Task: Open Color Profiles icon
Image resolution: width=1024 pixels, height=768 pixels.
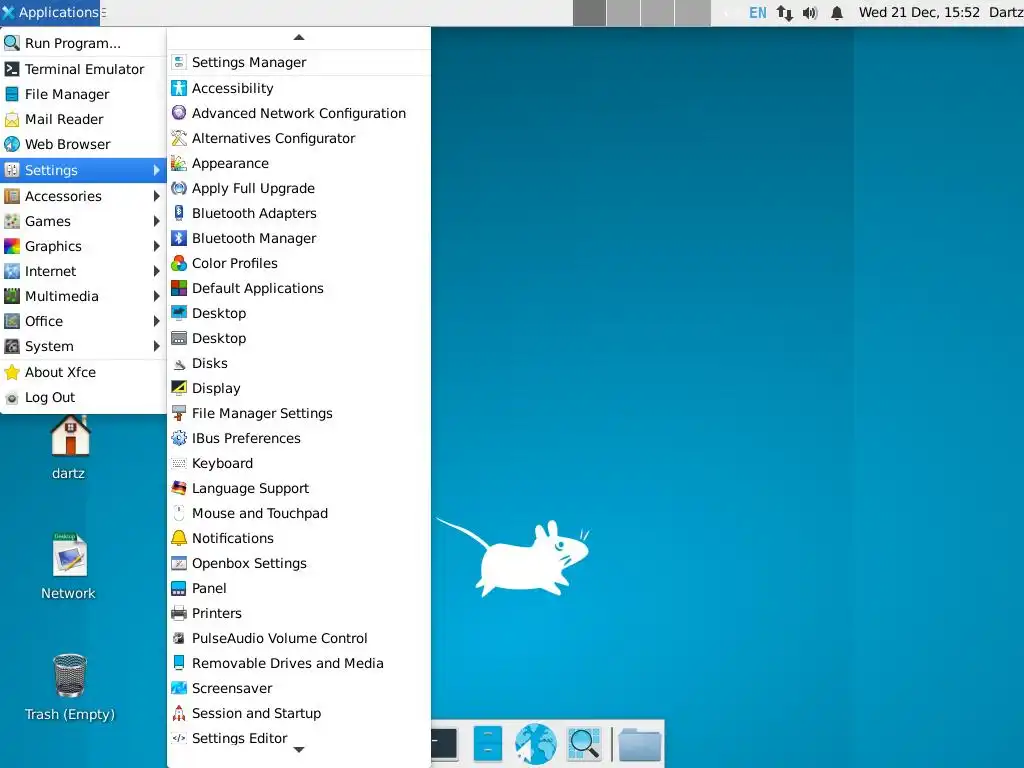Action: [179, 263]
